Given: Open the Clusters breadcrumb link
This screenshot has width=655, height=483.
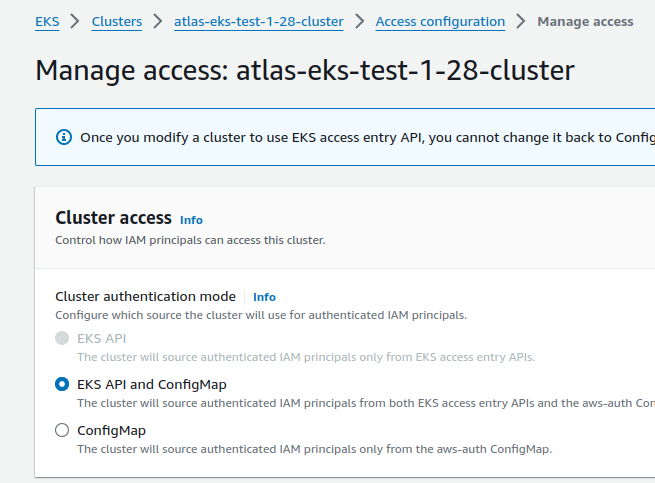Looking at the screenshot, I should (116, 21).
